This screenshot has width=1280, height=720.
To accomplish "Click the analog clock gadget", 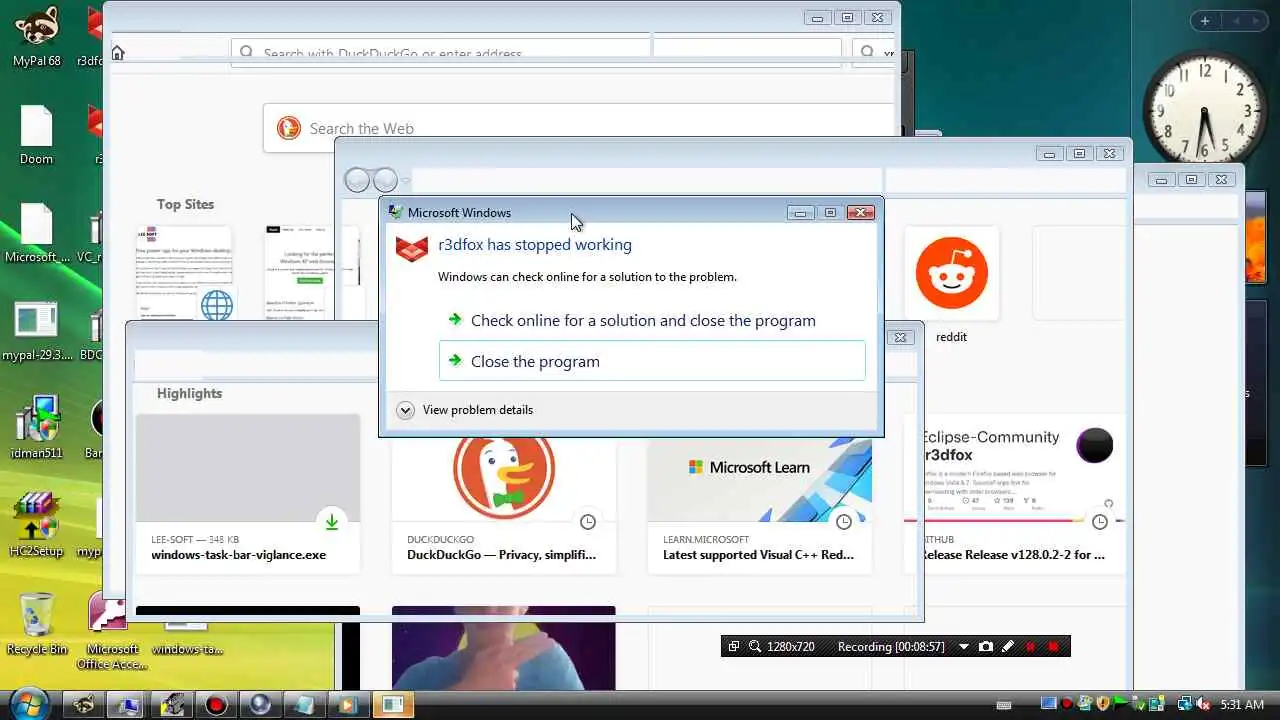I will pyautogui.click(x=1203, y=109).
